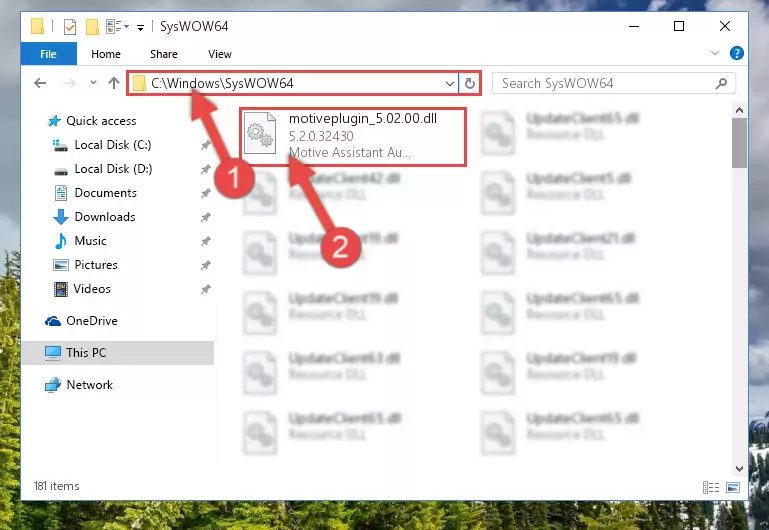769x530 pixels.
Task: Close the SysWOW64 window
Action: pos(725,26)
